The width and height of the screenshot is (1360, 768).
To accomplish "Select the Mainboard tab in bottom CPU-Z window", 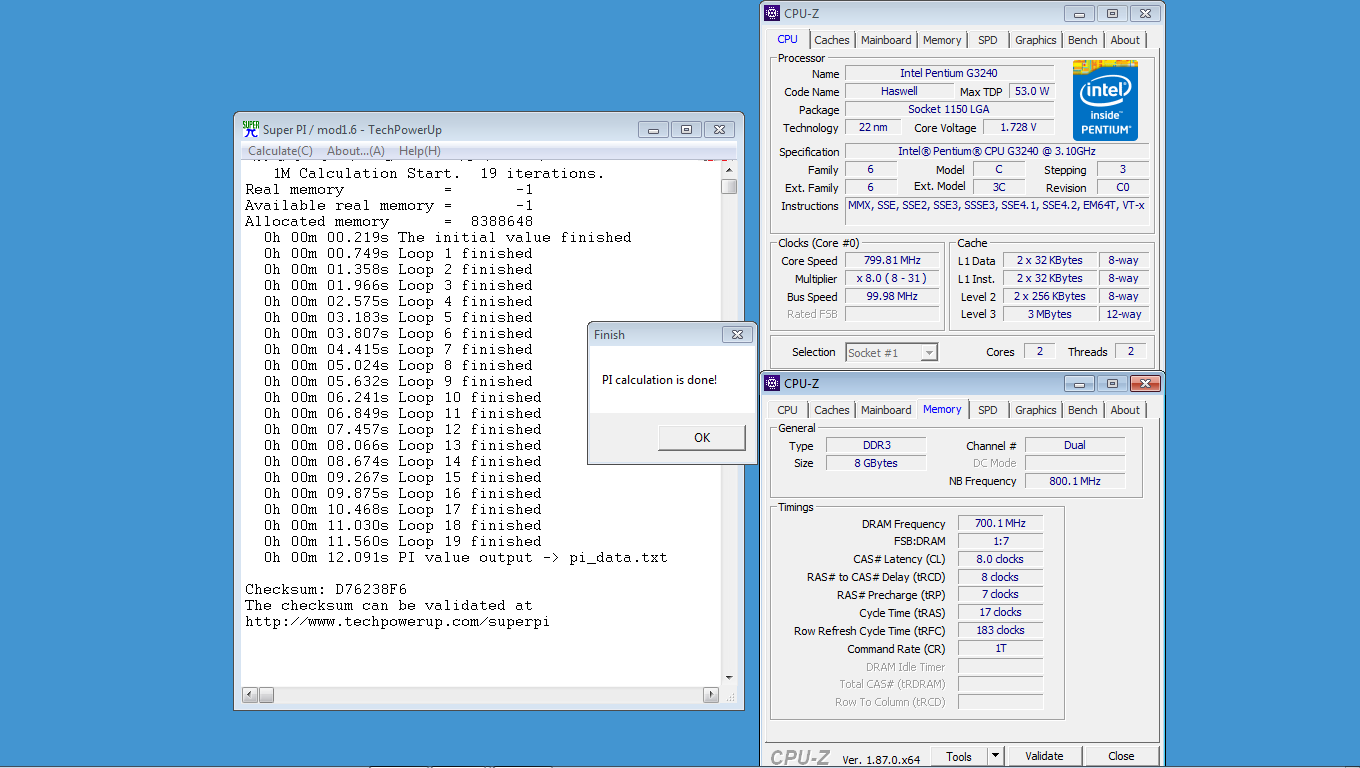I will pos(886,411).
